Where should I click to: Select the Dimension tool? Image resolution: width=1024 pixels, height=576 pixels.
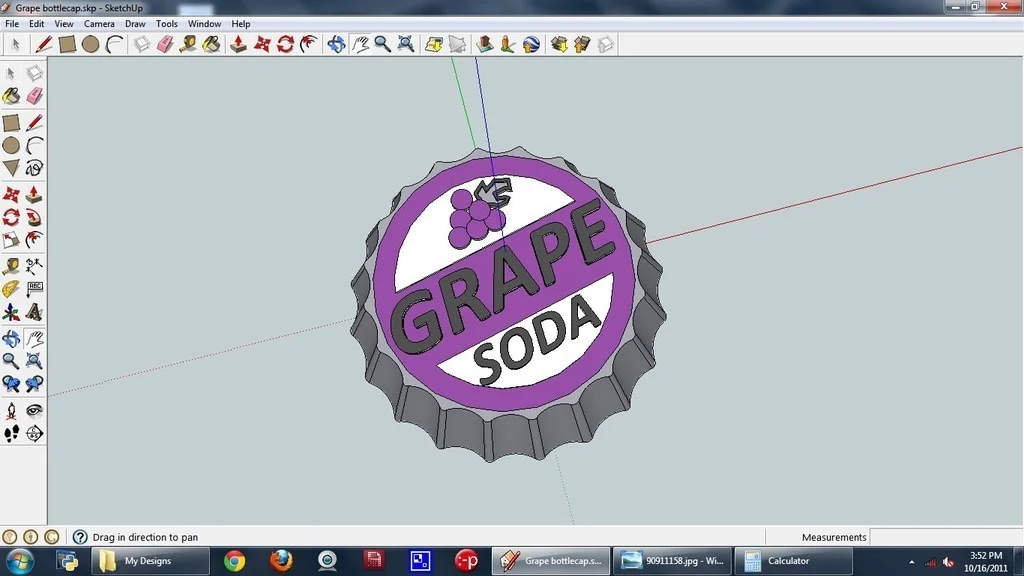[x=34, y=265]
